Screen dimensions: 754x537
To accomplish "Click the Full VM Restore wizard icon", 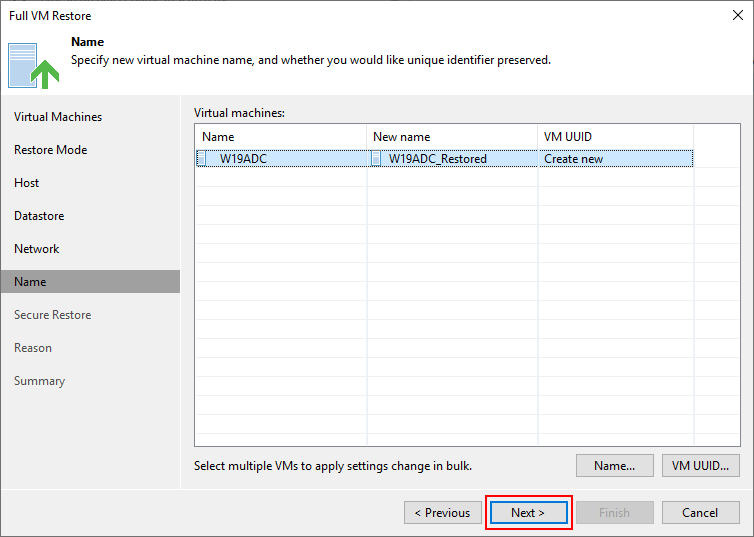I will pyautogui.click(x=33, y=66).
